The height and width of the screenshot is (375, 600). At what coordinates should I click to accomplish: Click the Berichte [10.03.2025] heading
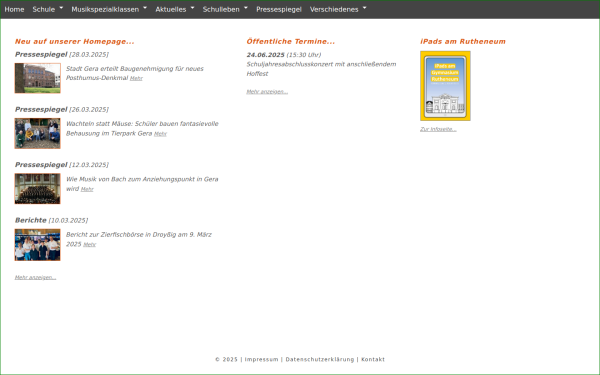click(x=51, y=220)
